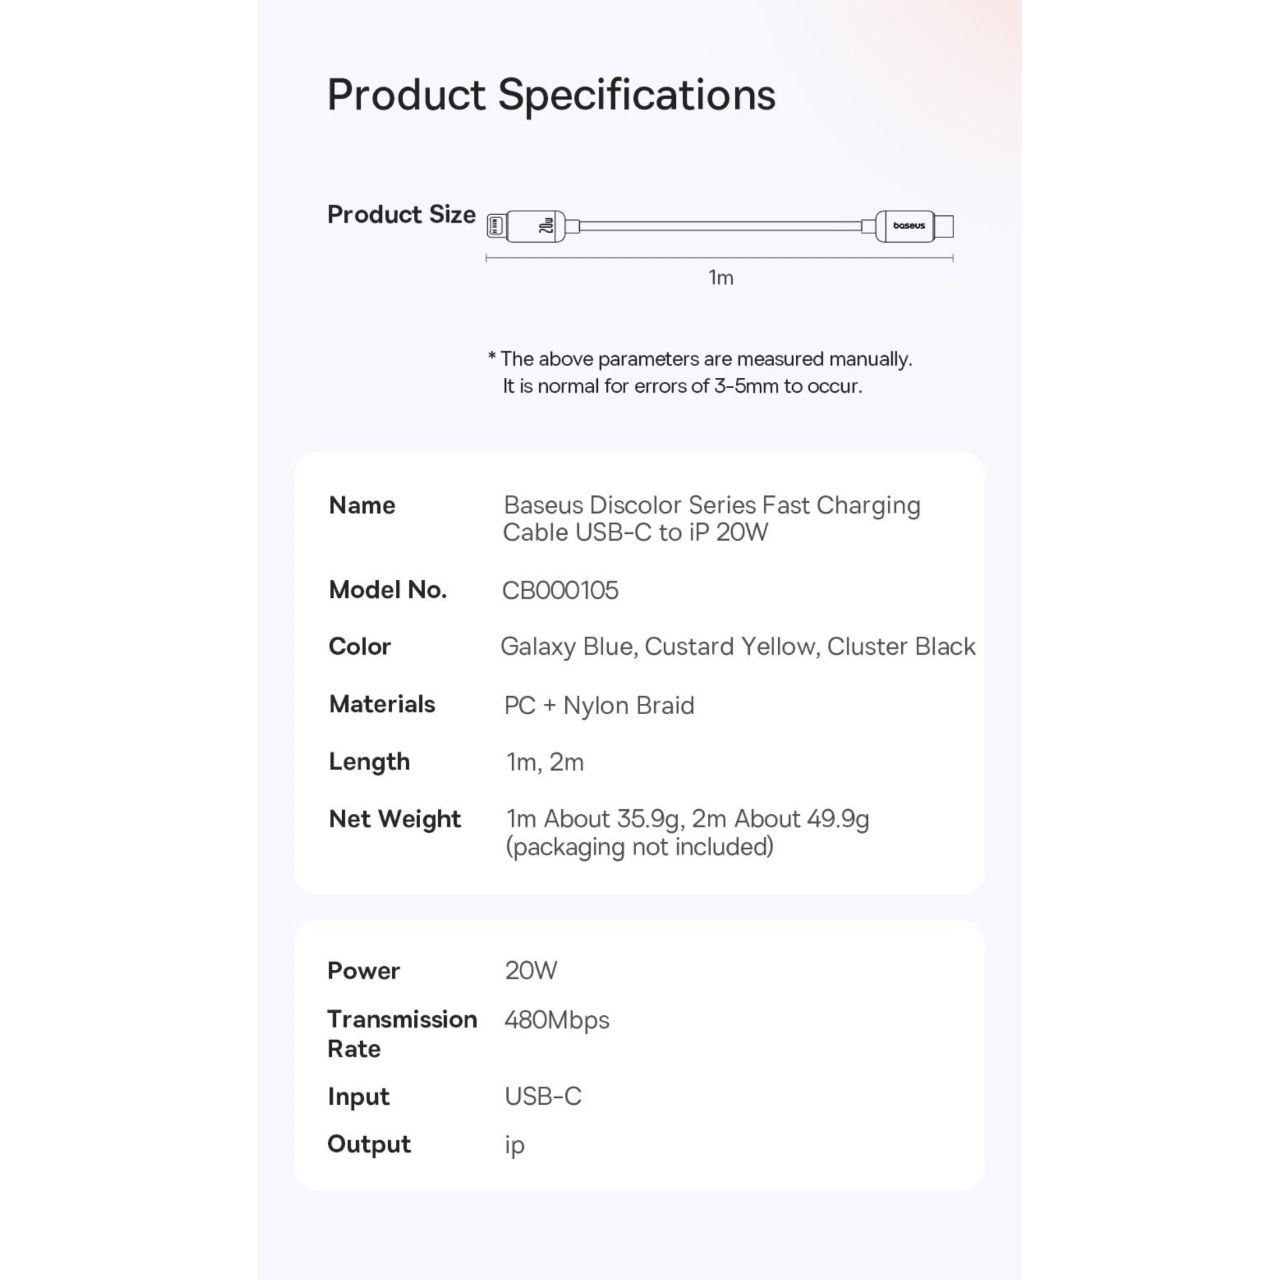Click the measurement error disclaimer text
1280x1280 pixels.
700,372
